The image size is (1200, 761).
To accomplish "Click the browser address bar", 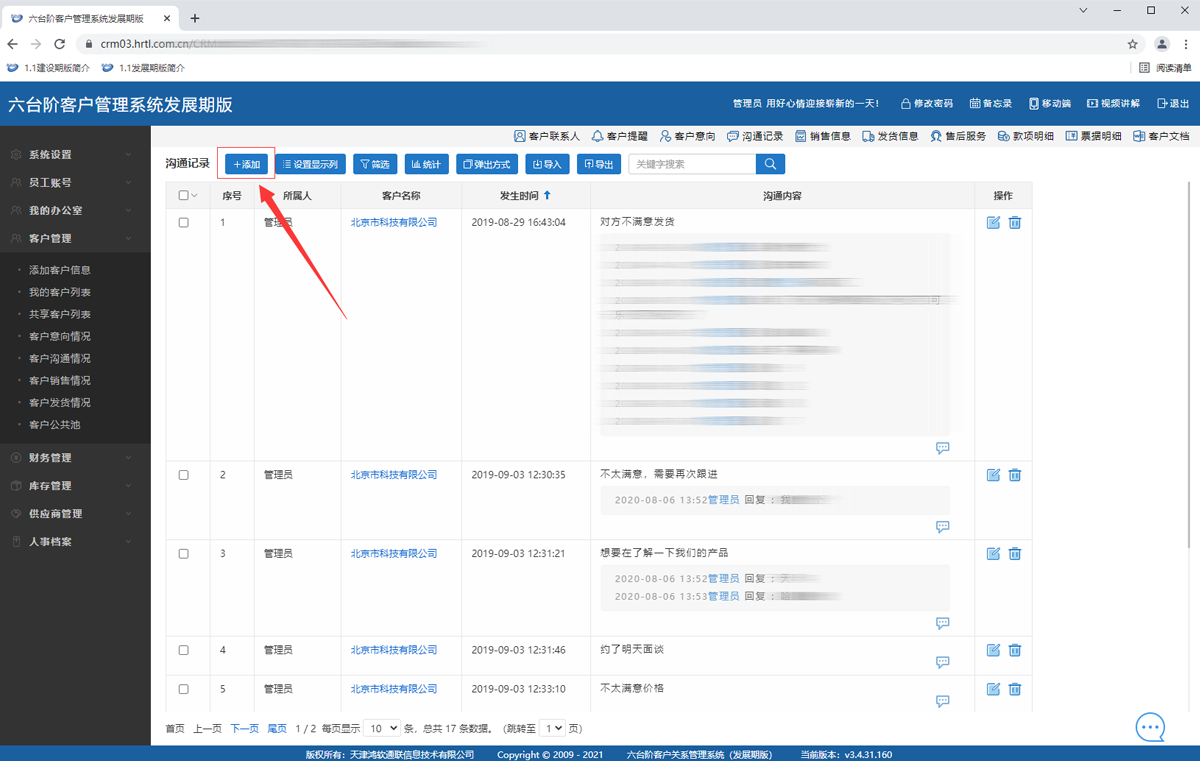I will click(x=600, y=44).
